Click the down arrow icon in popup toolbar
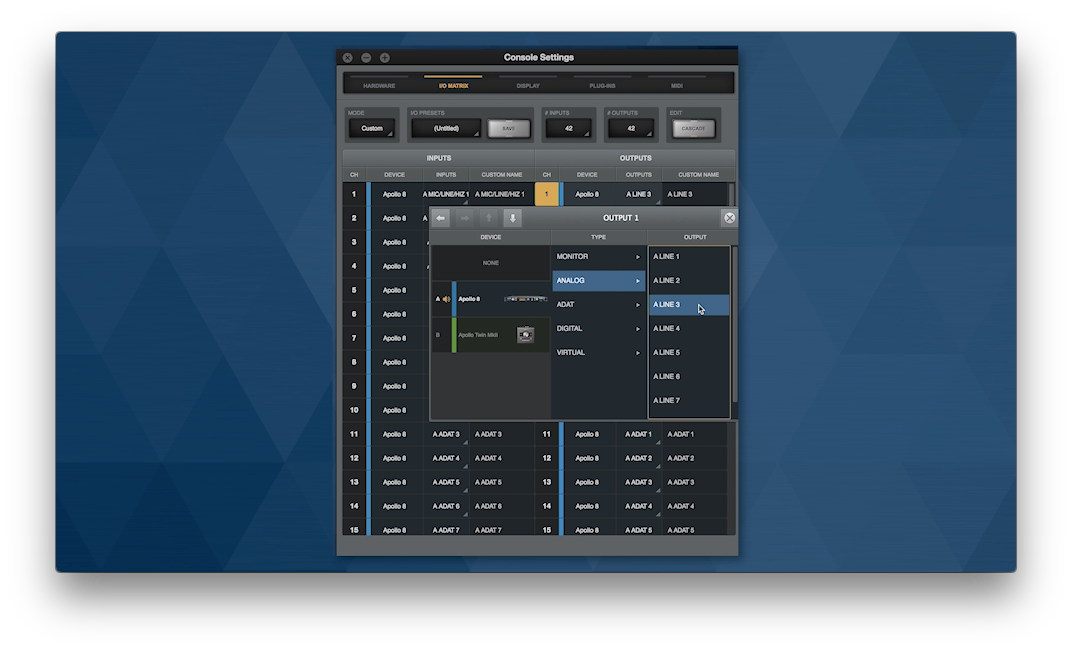The height and width of the screenshot is (652, 1072). click(512, 218)
